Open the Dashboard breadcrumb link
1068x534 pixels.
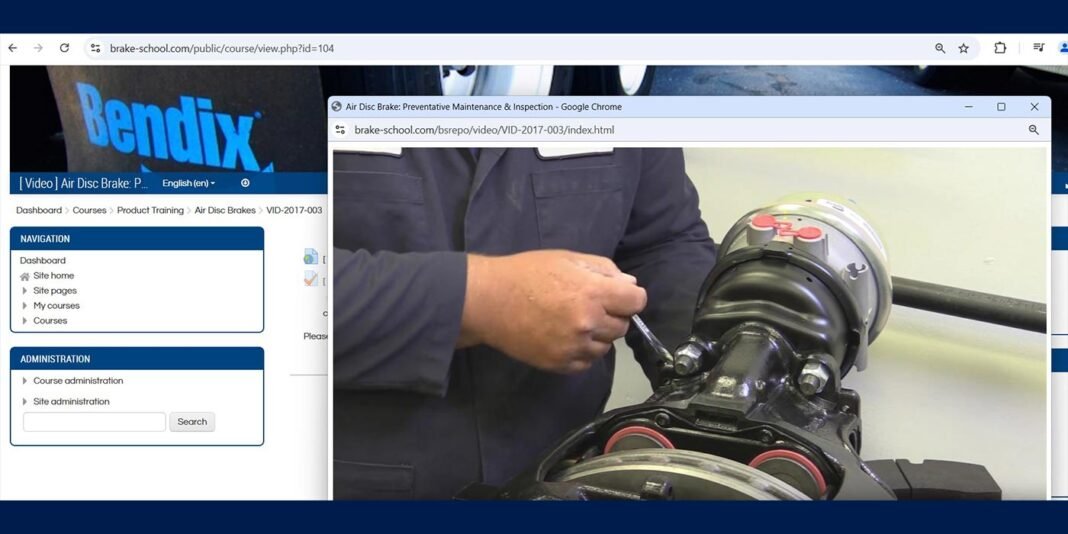point(39,210)
